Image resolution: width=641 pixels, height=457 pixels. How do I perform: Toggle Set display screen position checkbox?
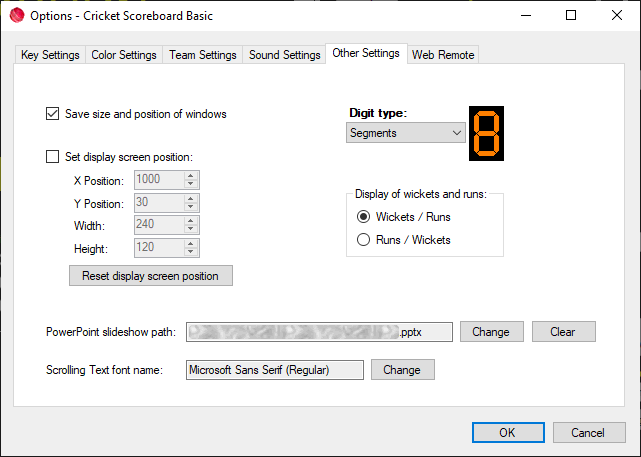tap(53, 156)
